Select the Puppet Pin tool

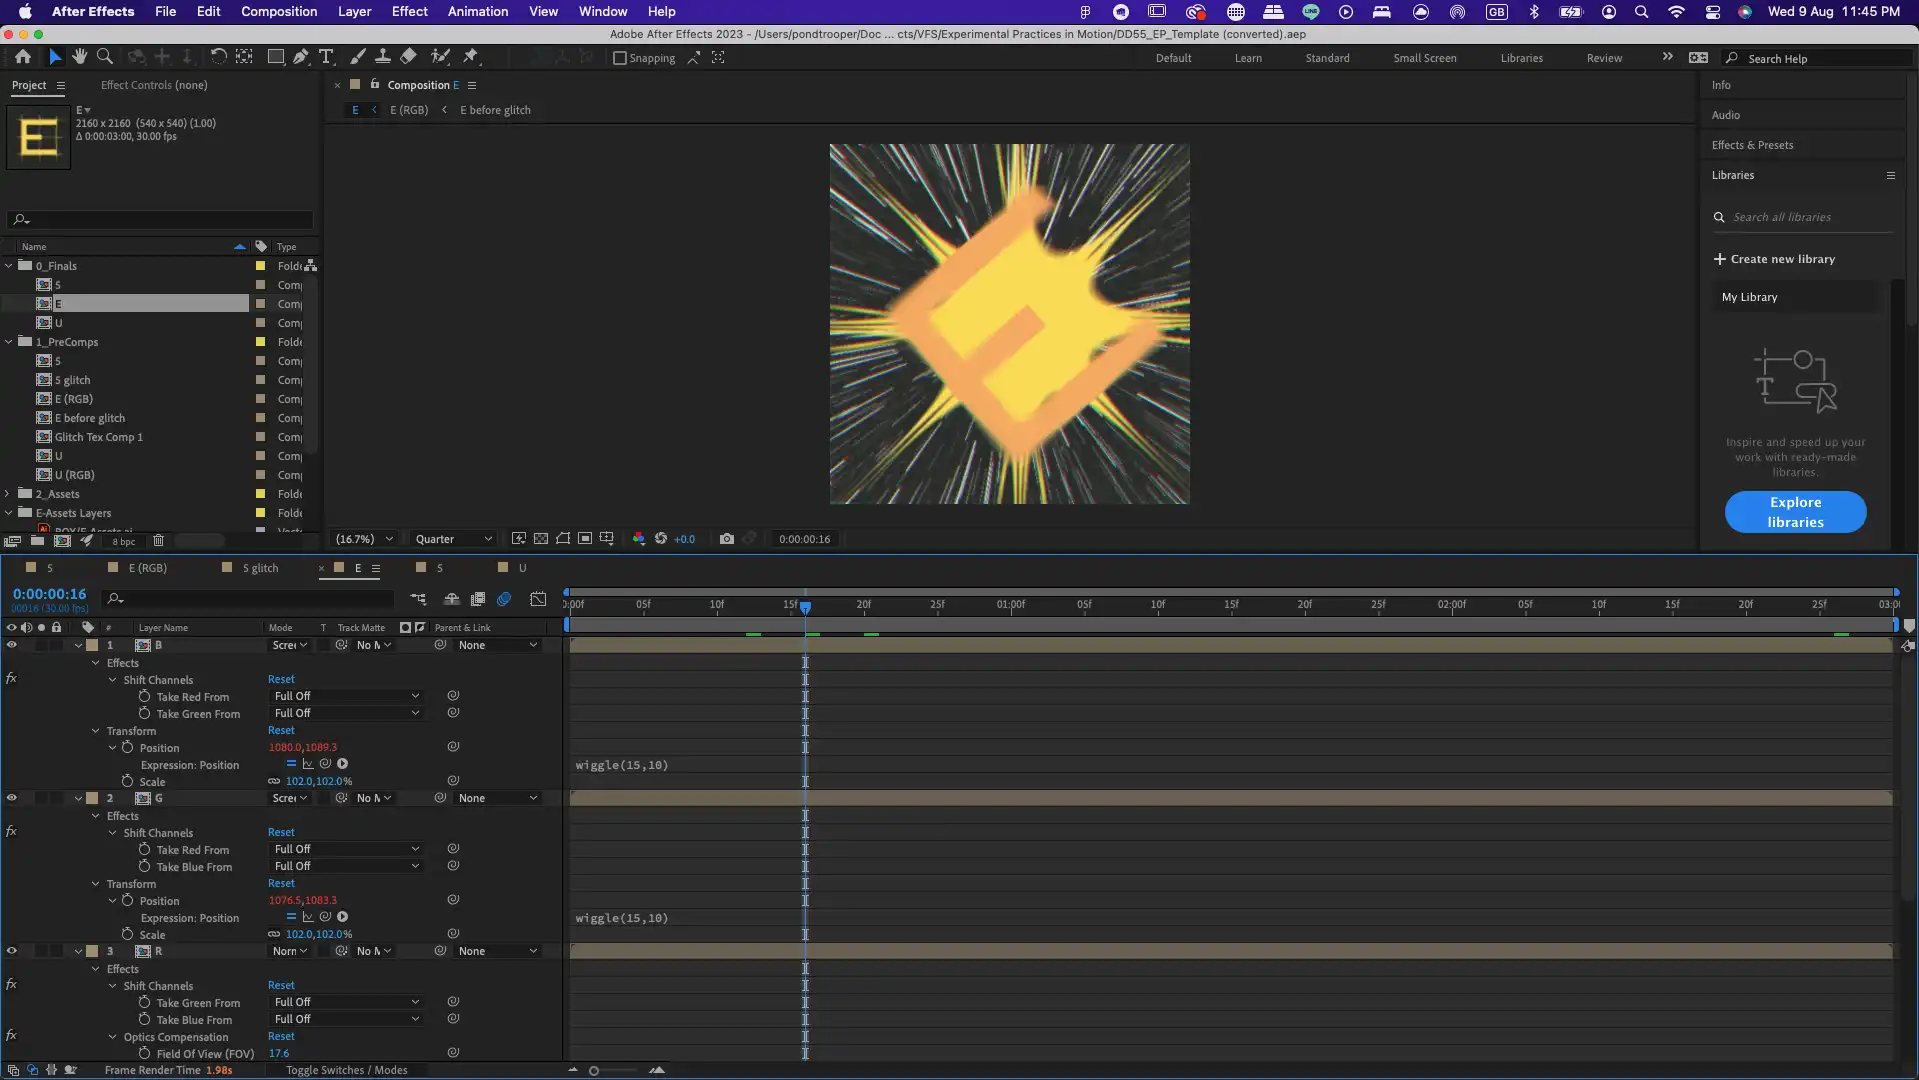471,57
